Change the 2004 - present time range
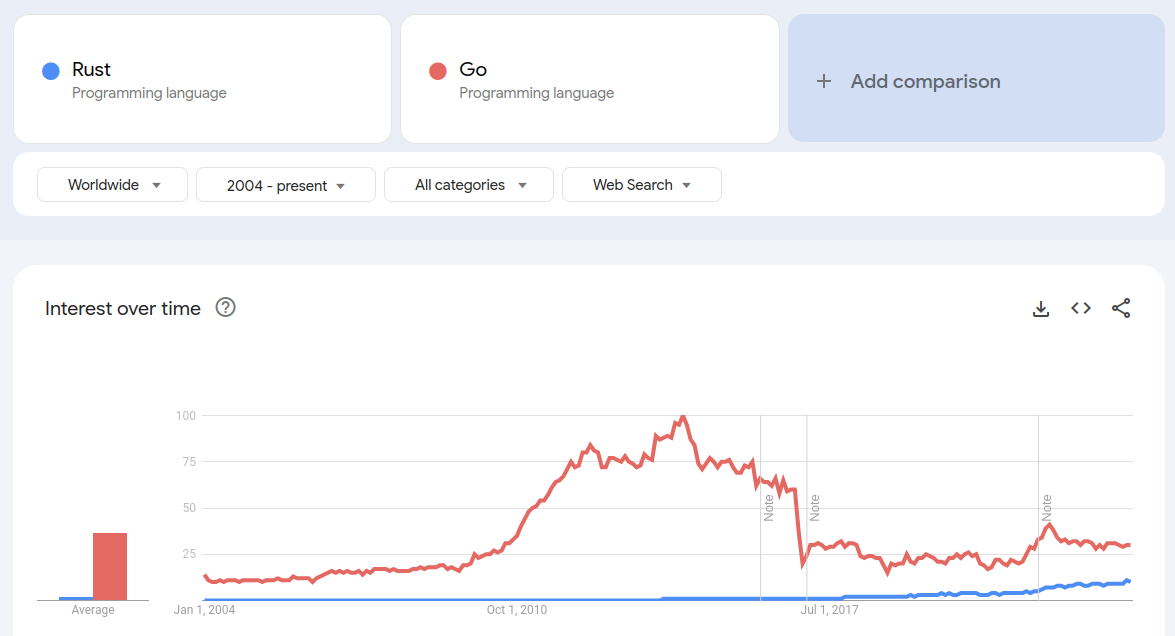This screenshot has height=636, width=1175. pyautogui.click(x=285, y=185)
